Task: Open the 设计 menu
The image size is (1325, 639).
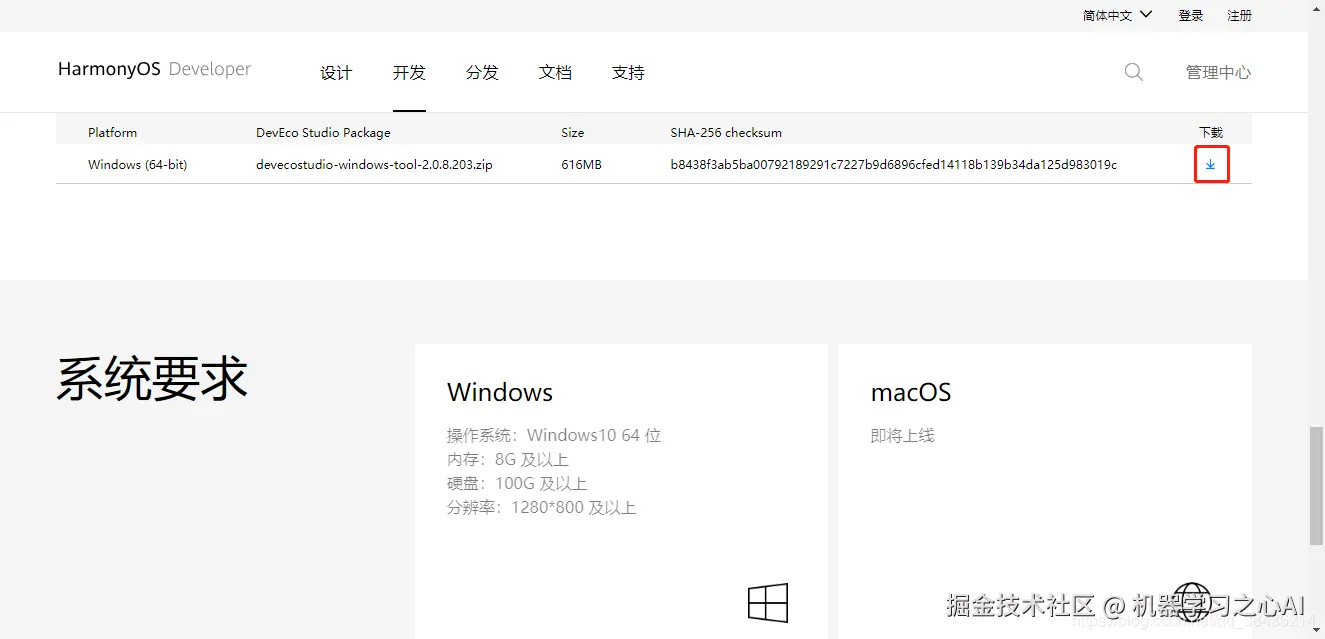Action: 336,73
